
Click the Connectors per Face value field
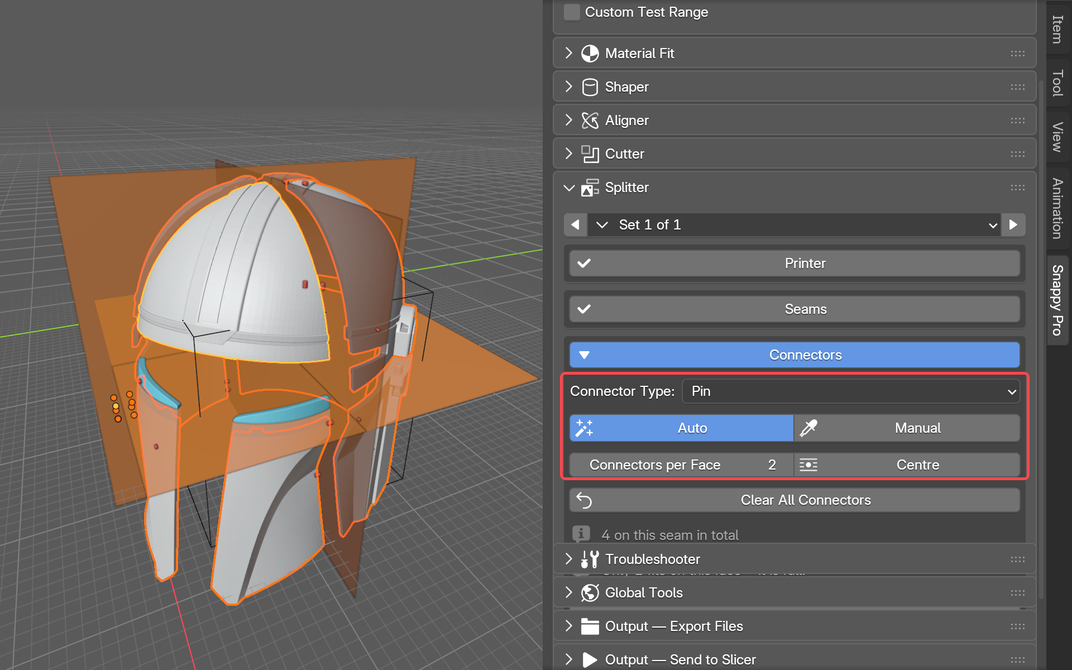(682, 465)
